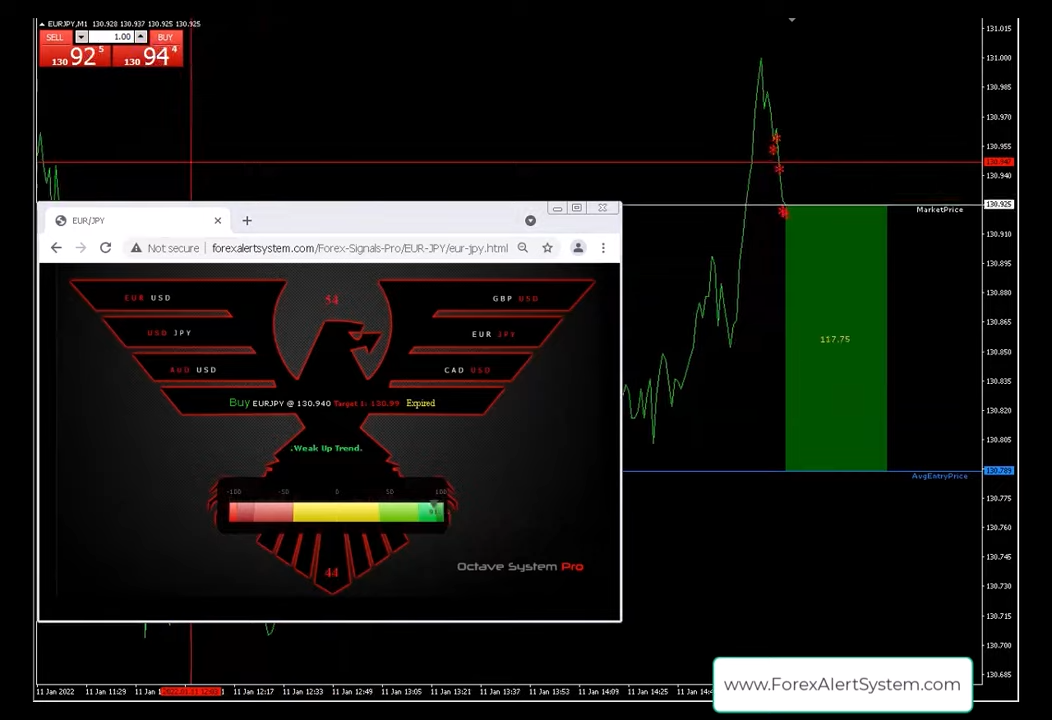Screen dimensions: 1052x720
Task: Click the buy price 130.94 tile
Action: (148, 56)
